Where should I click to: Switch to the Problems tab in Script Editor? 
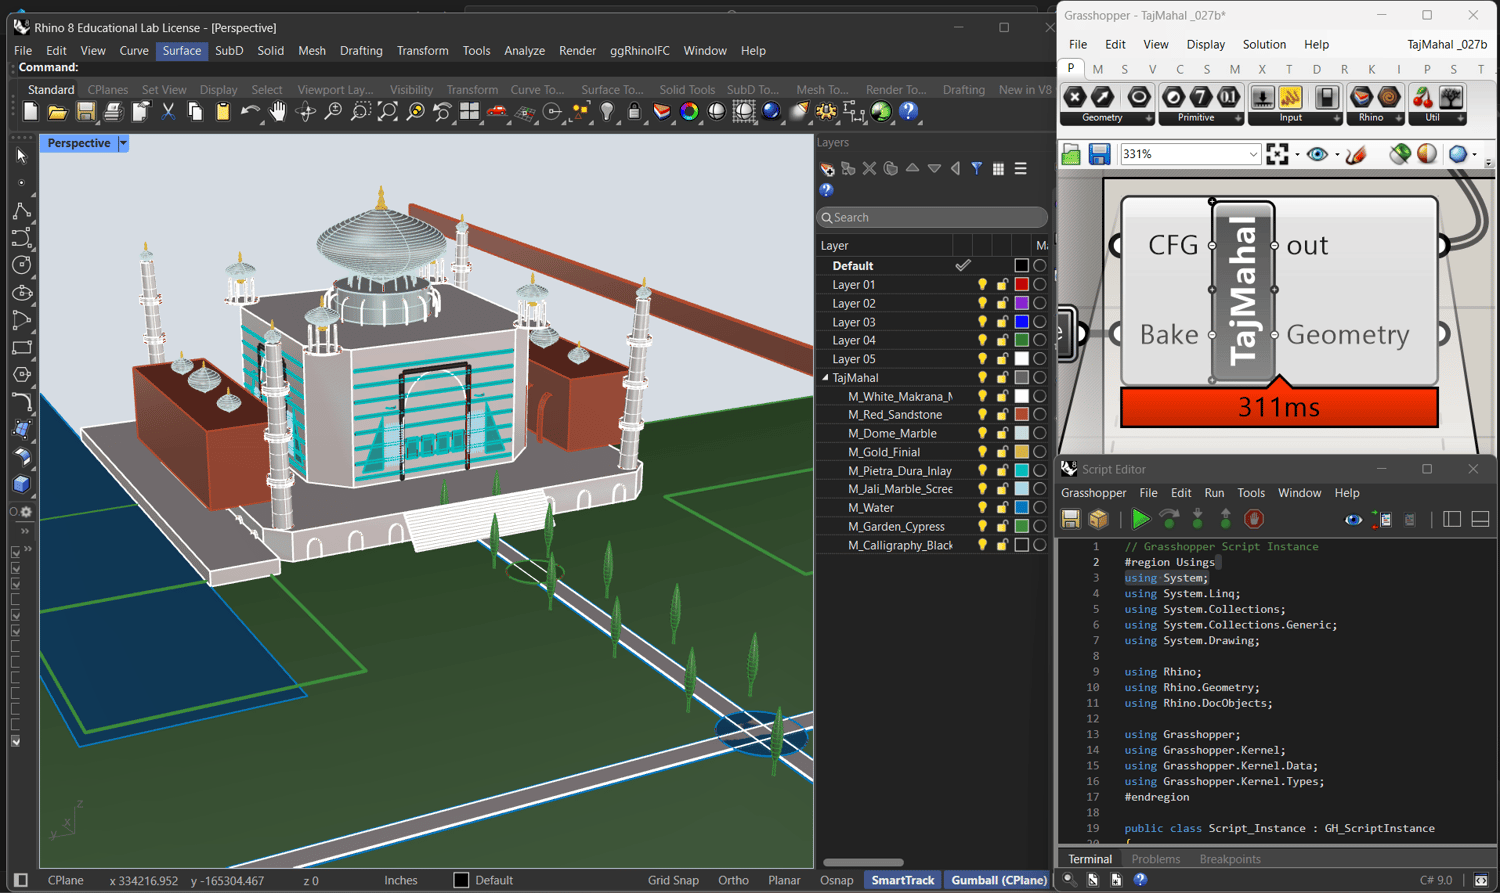[1155, 859]
